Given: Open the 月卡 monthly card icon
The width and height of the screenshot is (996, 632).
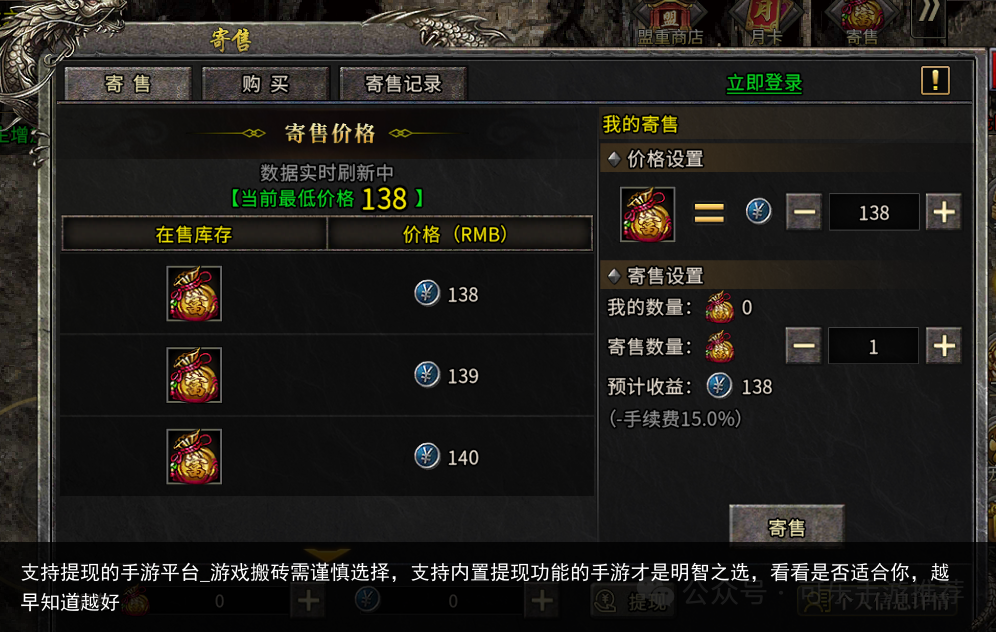Looking at the screenshot, I should coord(766,23).
